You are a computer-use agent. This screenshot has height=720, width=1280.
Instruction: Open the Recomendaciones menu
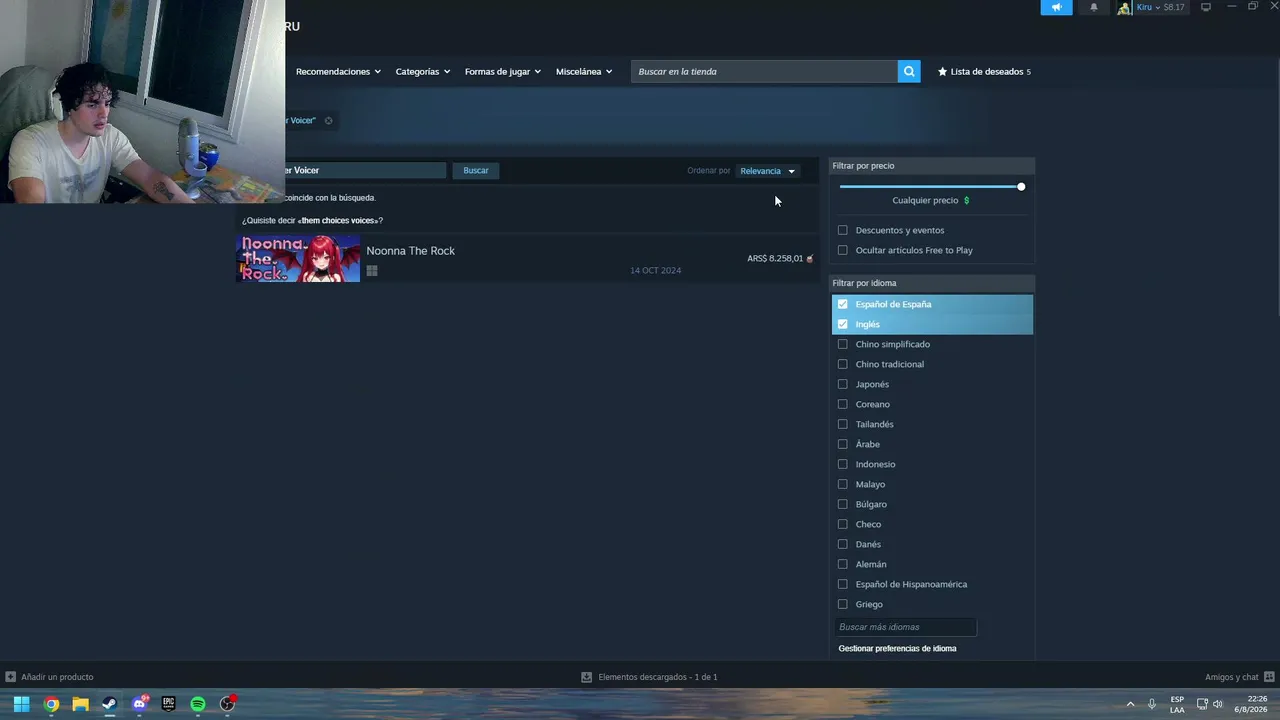tap(338, 71)
